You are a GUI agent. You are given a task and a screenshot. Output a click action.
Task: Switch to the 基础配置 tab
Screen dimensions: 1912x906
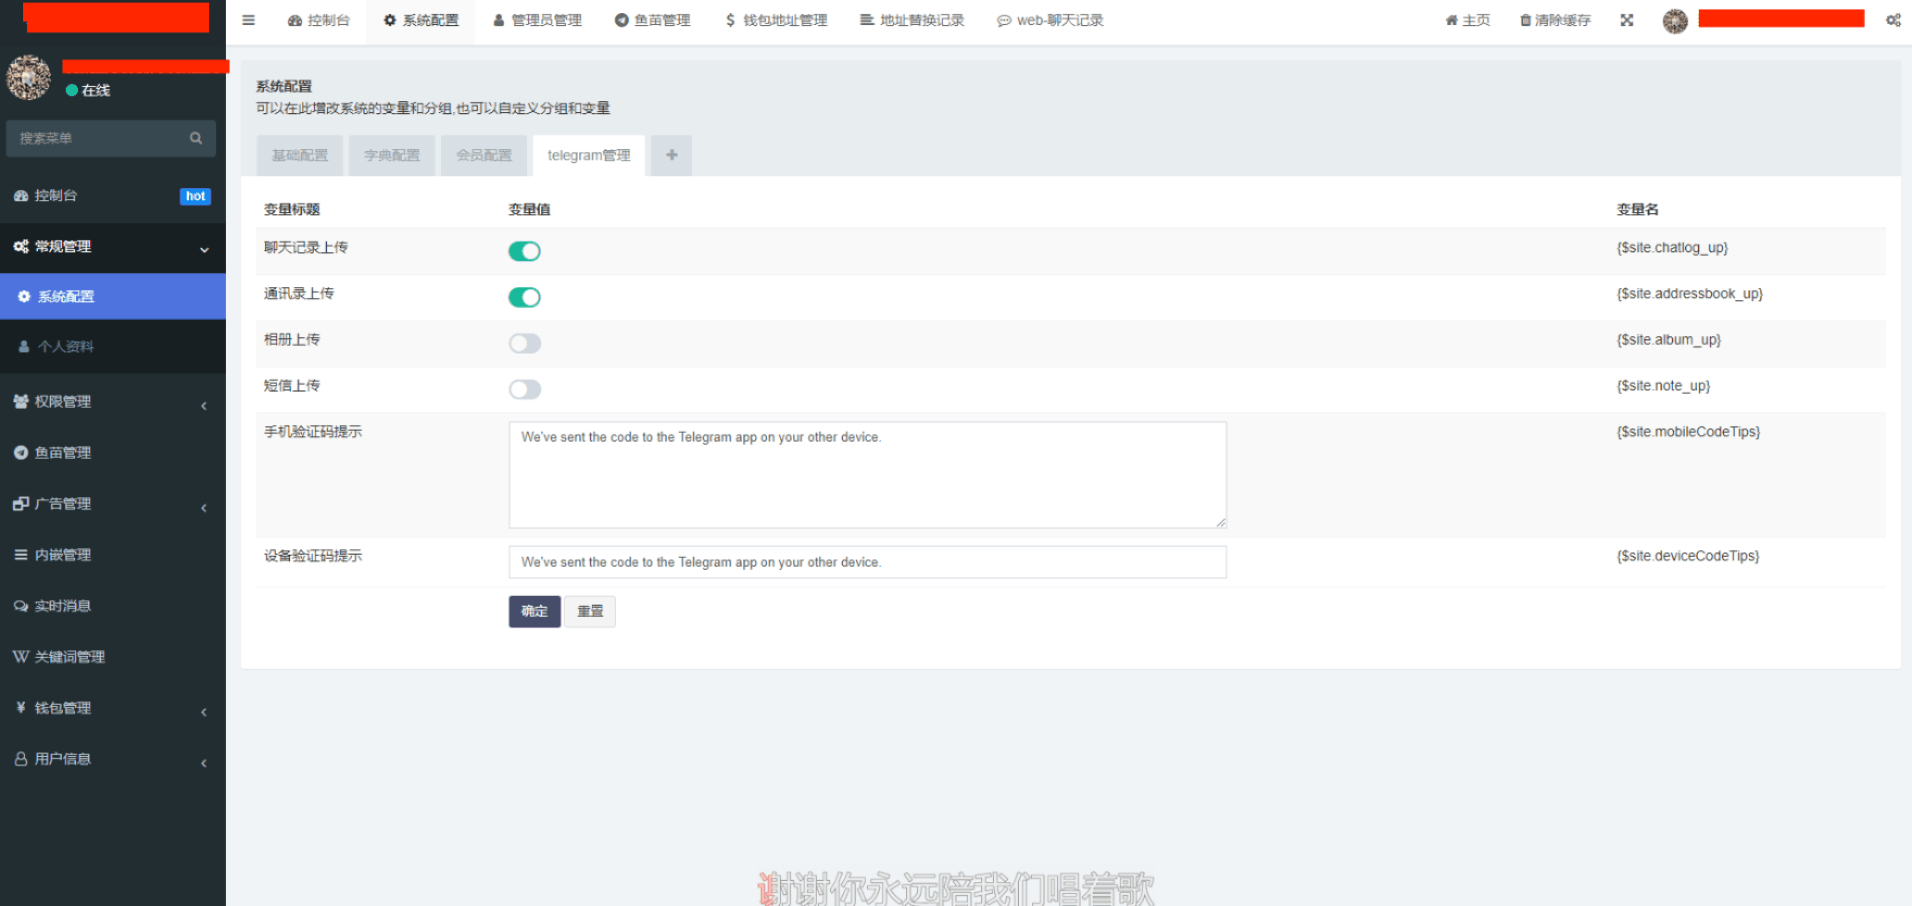click(x=299, y=155)
